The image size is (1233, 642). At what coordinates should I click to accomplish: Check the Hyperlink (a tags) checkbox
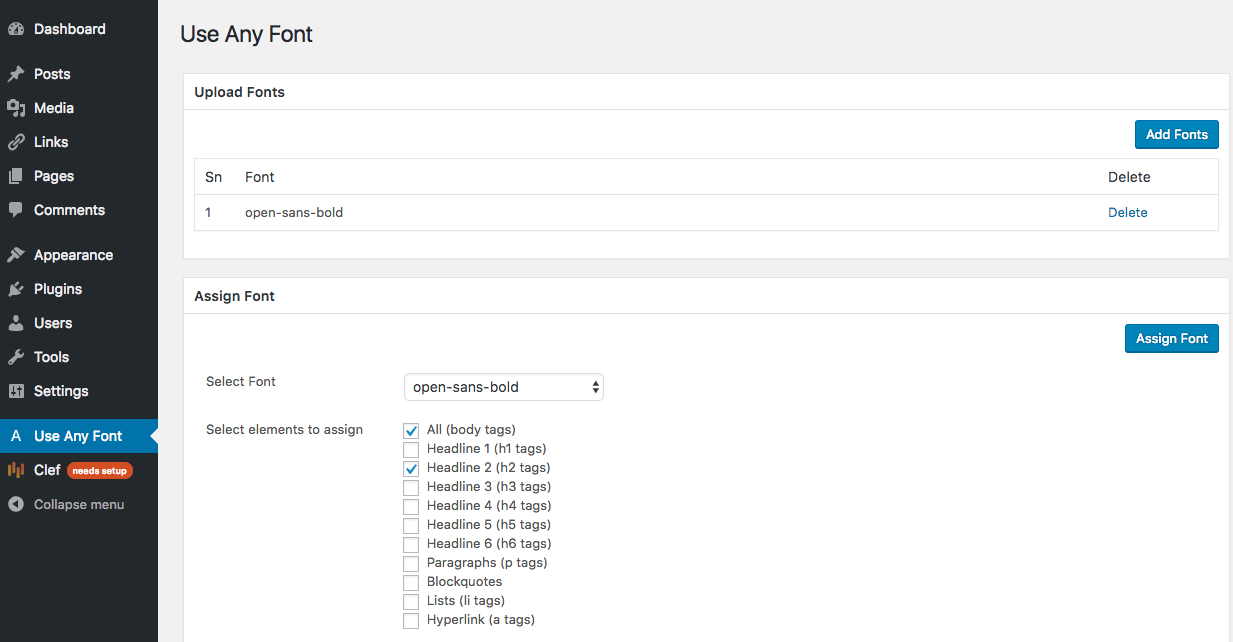click(x=411, y=620)
